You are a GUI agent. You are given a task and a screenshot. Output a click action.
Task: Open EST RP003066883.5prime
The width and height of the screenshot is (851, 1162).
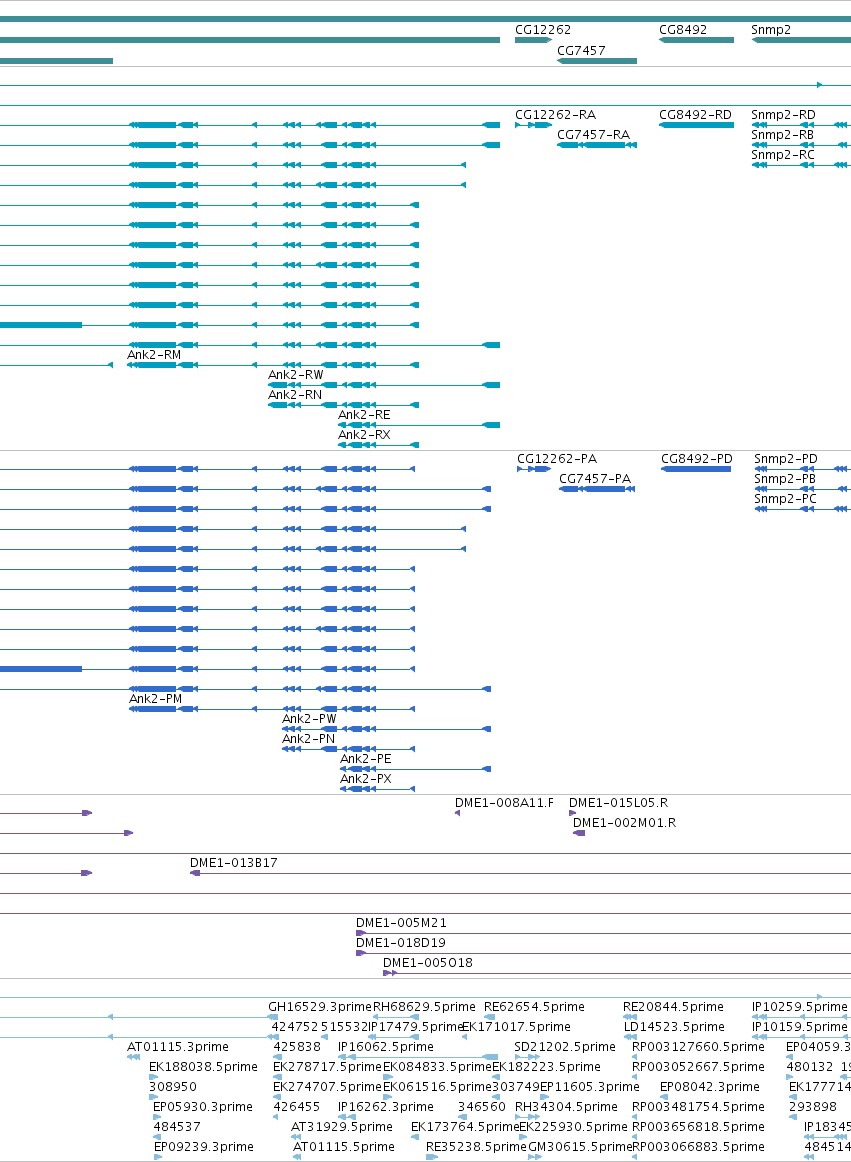click(698, 1146)
